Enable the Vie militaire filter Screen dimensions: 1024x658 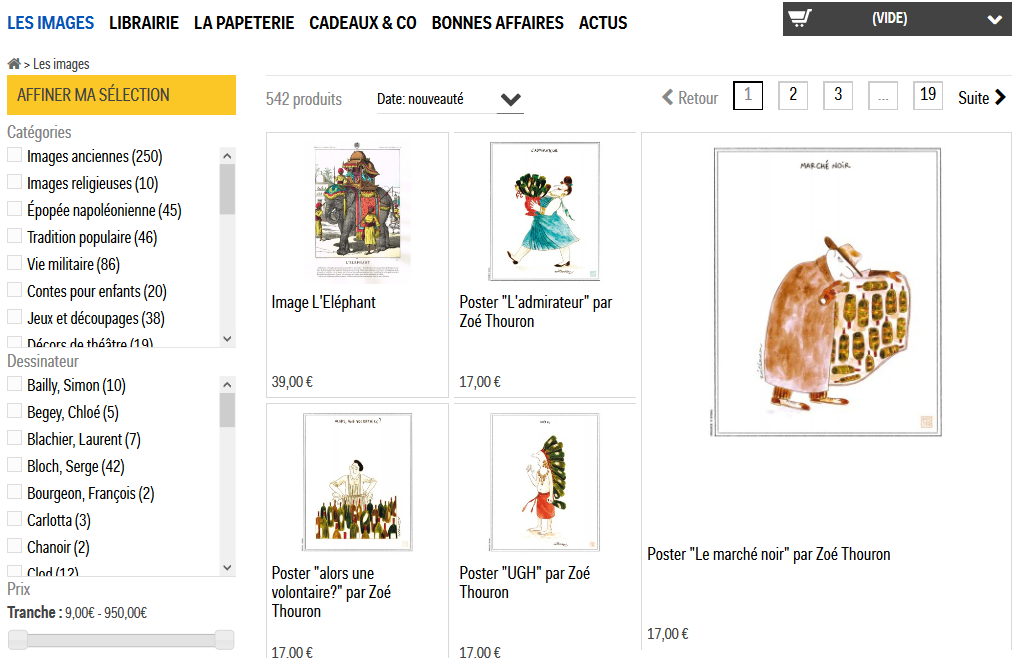pos(15,263)
